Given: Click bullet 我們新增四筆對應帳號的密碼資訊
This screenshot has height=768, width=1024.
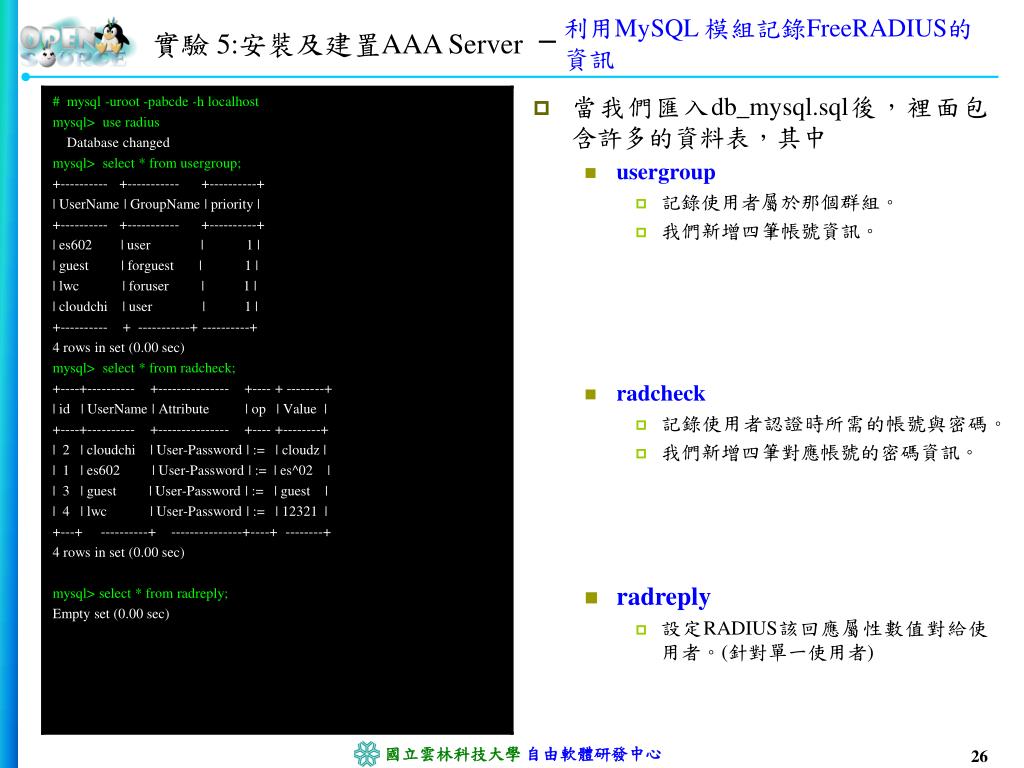Looking at the screenshot, I should [x=818, y=453].
